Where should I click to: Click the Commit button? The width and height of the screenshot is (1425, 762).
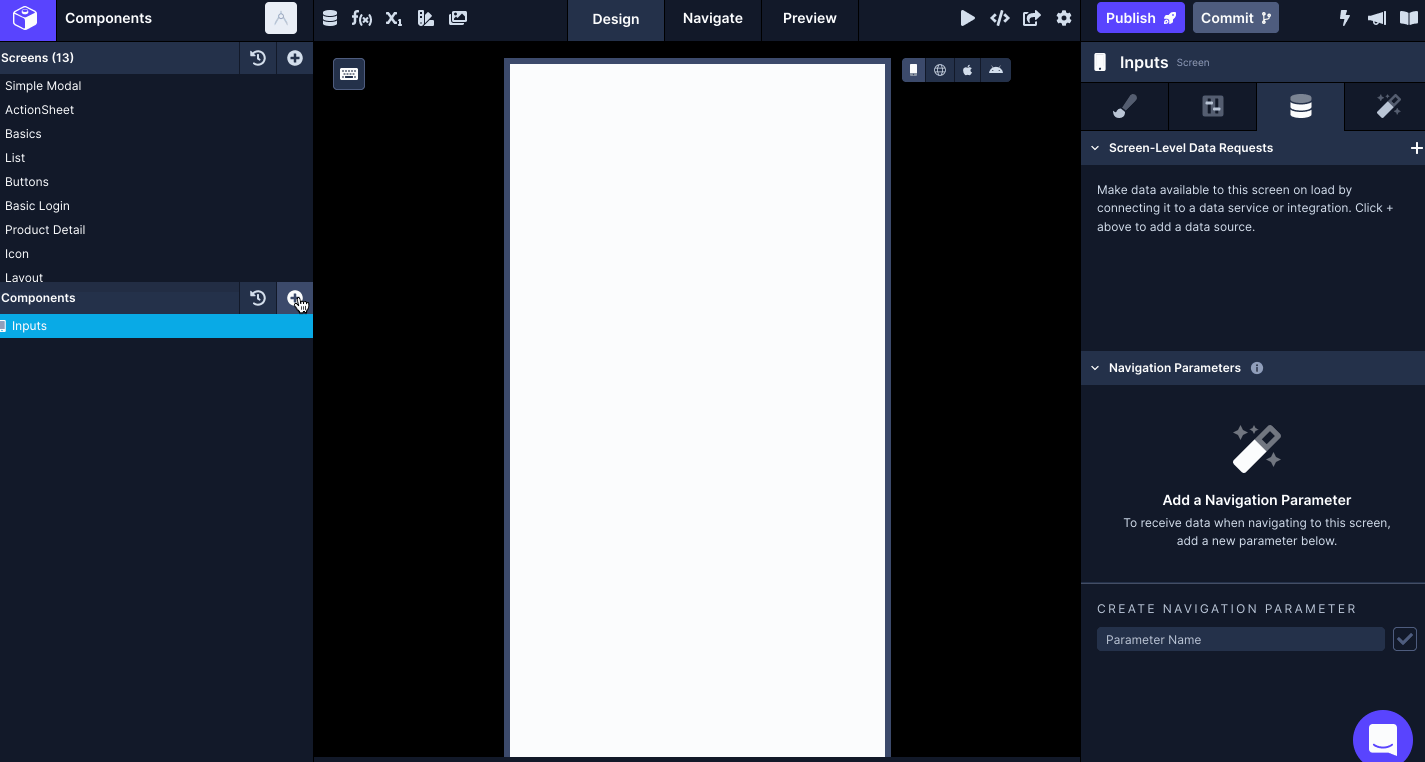pos(1236,18)
